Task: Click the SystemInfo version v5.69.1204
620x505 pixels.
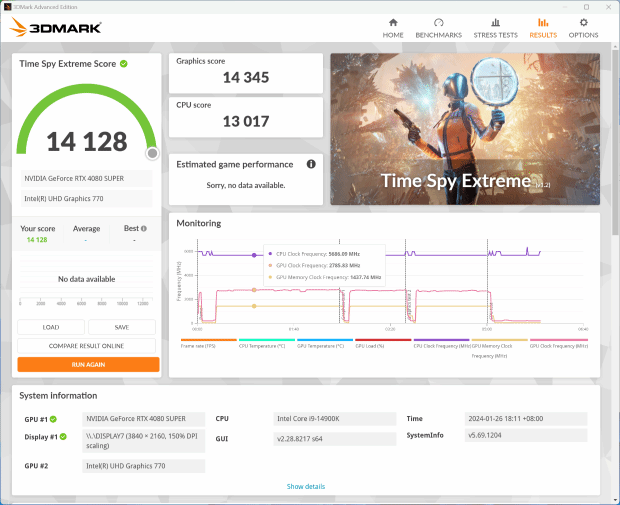Action: coord(526,435)
